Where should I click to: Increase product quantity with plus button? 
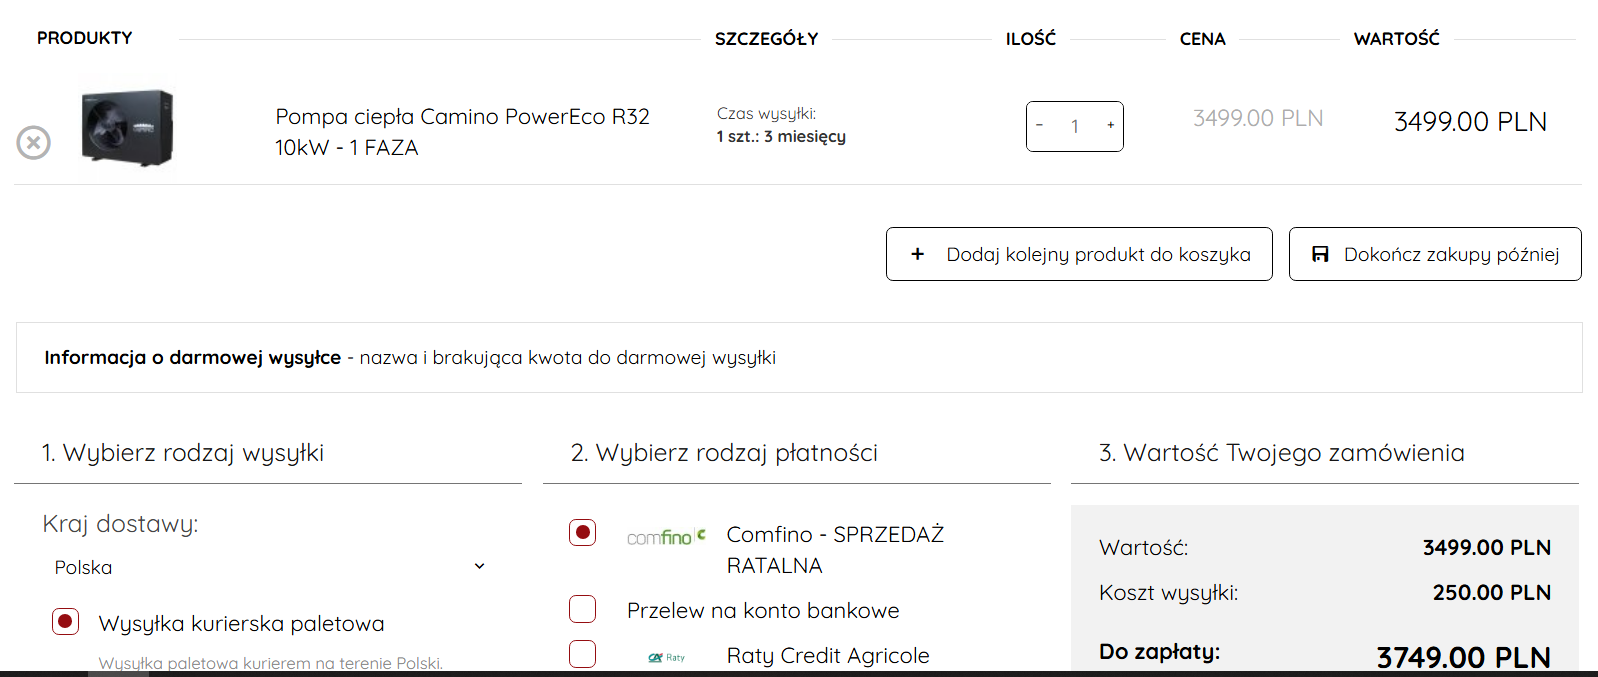click(x=1110, y=126)
